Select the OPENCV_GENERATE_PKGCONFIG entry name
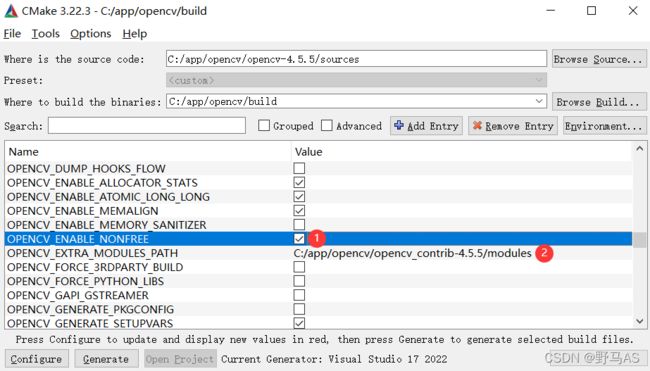 tap(90, 309)
